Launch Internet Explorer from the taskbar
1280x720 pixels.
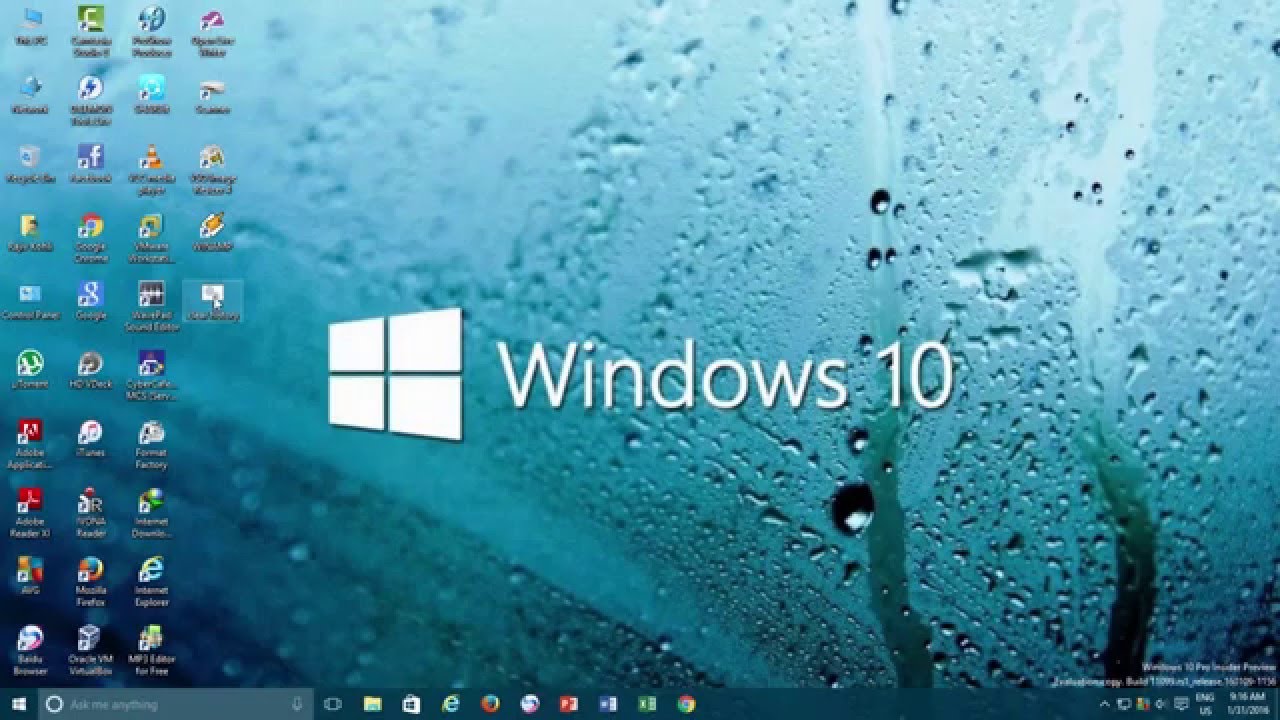click(x=451, y=704)
